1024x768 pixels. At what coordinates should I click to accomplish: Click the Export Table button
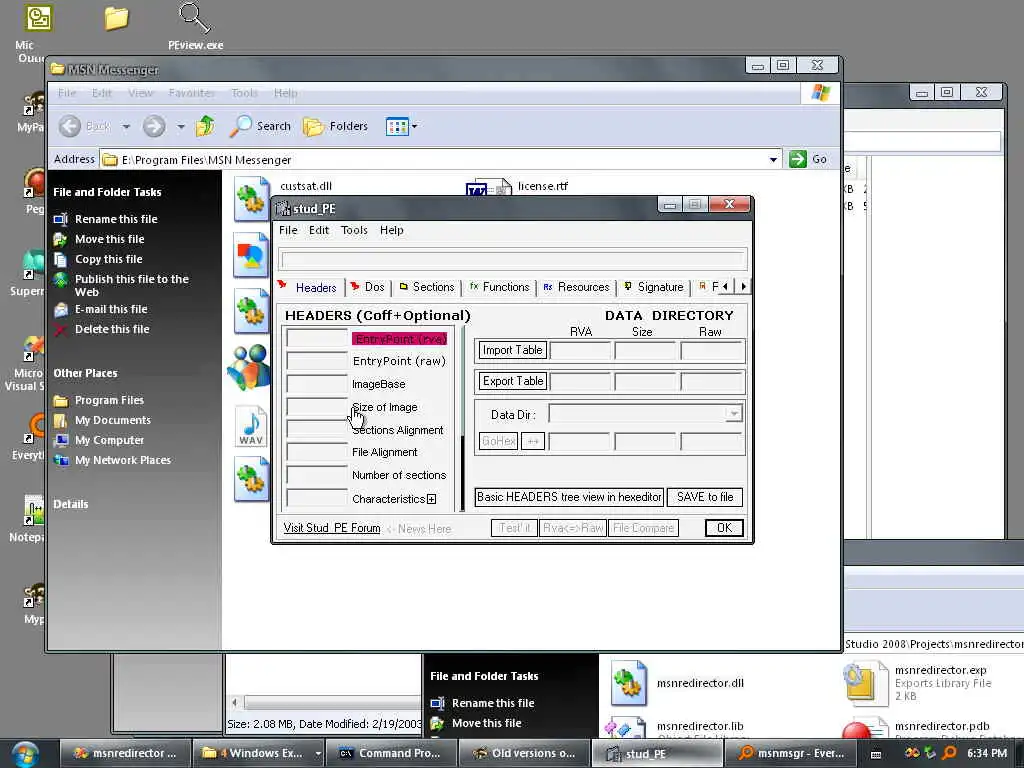(x=512, y=381)
